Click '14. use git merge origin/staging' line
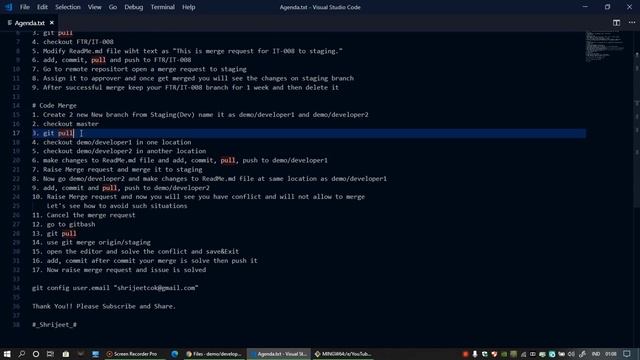 (x=91, y=242)
